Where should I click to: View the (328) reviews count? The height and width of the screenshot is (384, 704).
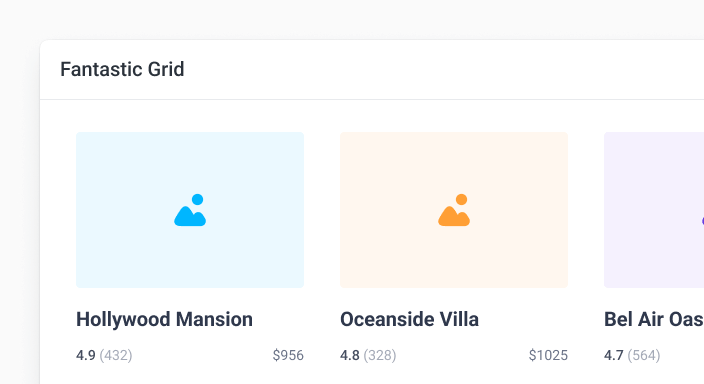coord(380,355)
